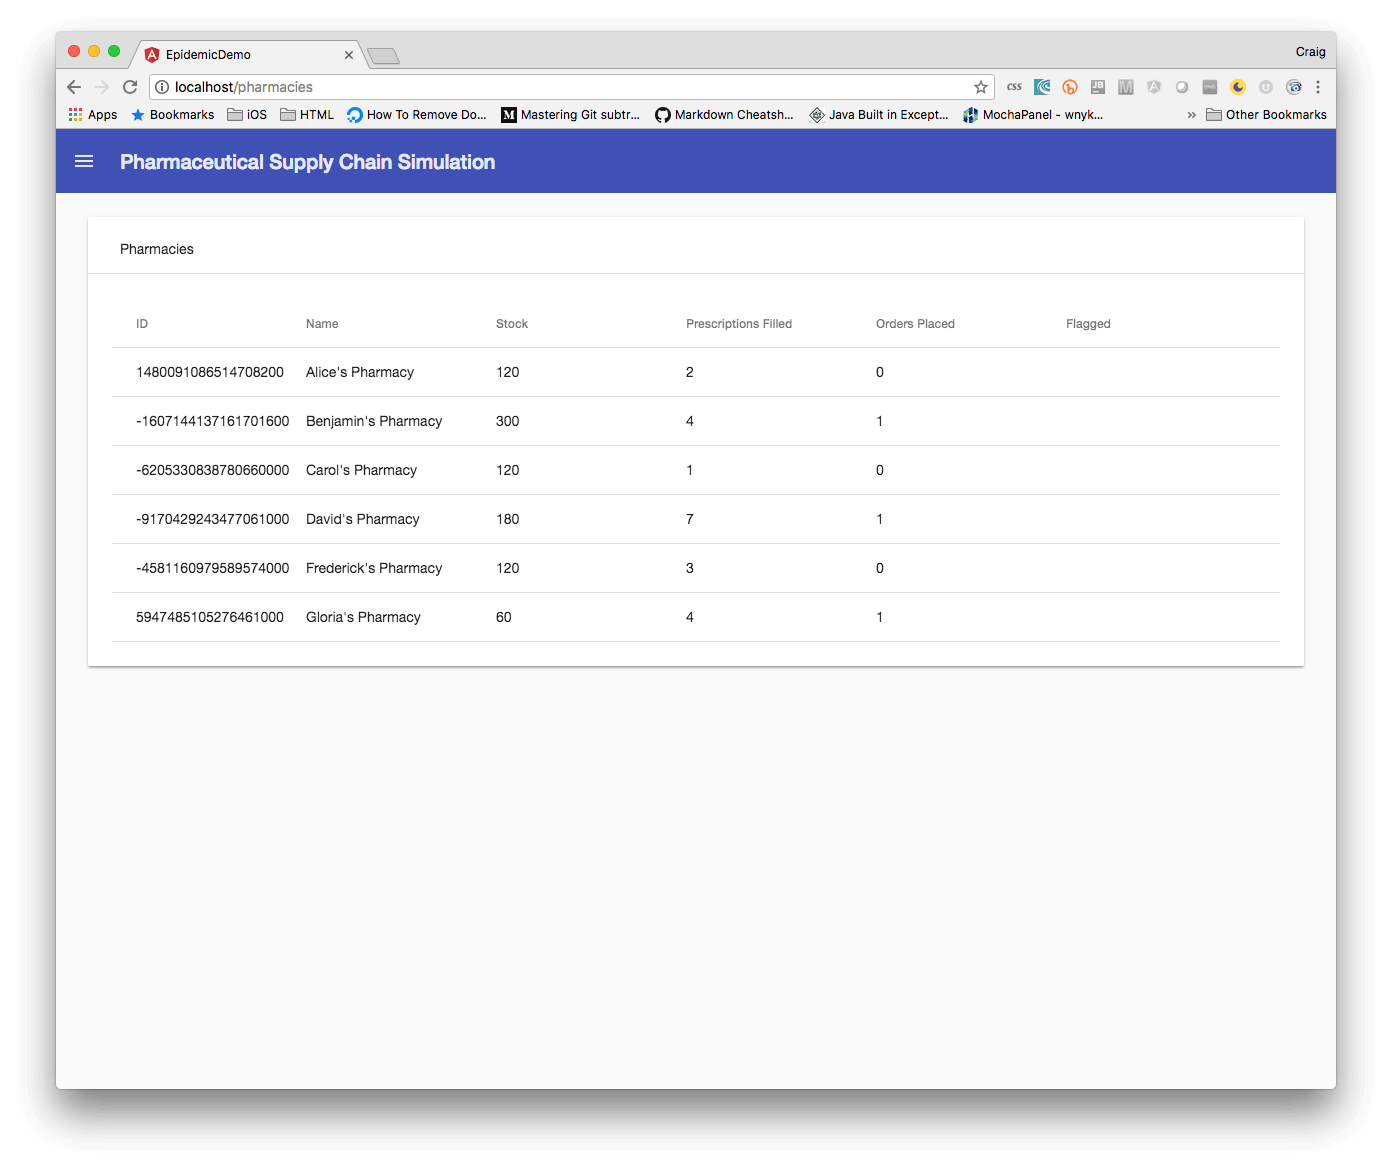Select the Alice's Pharmacy name cell
This screenshot has width=1392, height=1169.
coord(360,372)
